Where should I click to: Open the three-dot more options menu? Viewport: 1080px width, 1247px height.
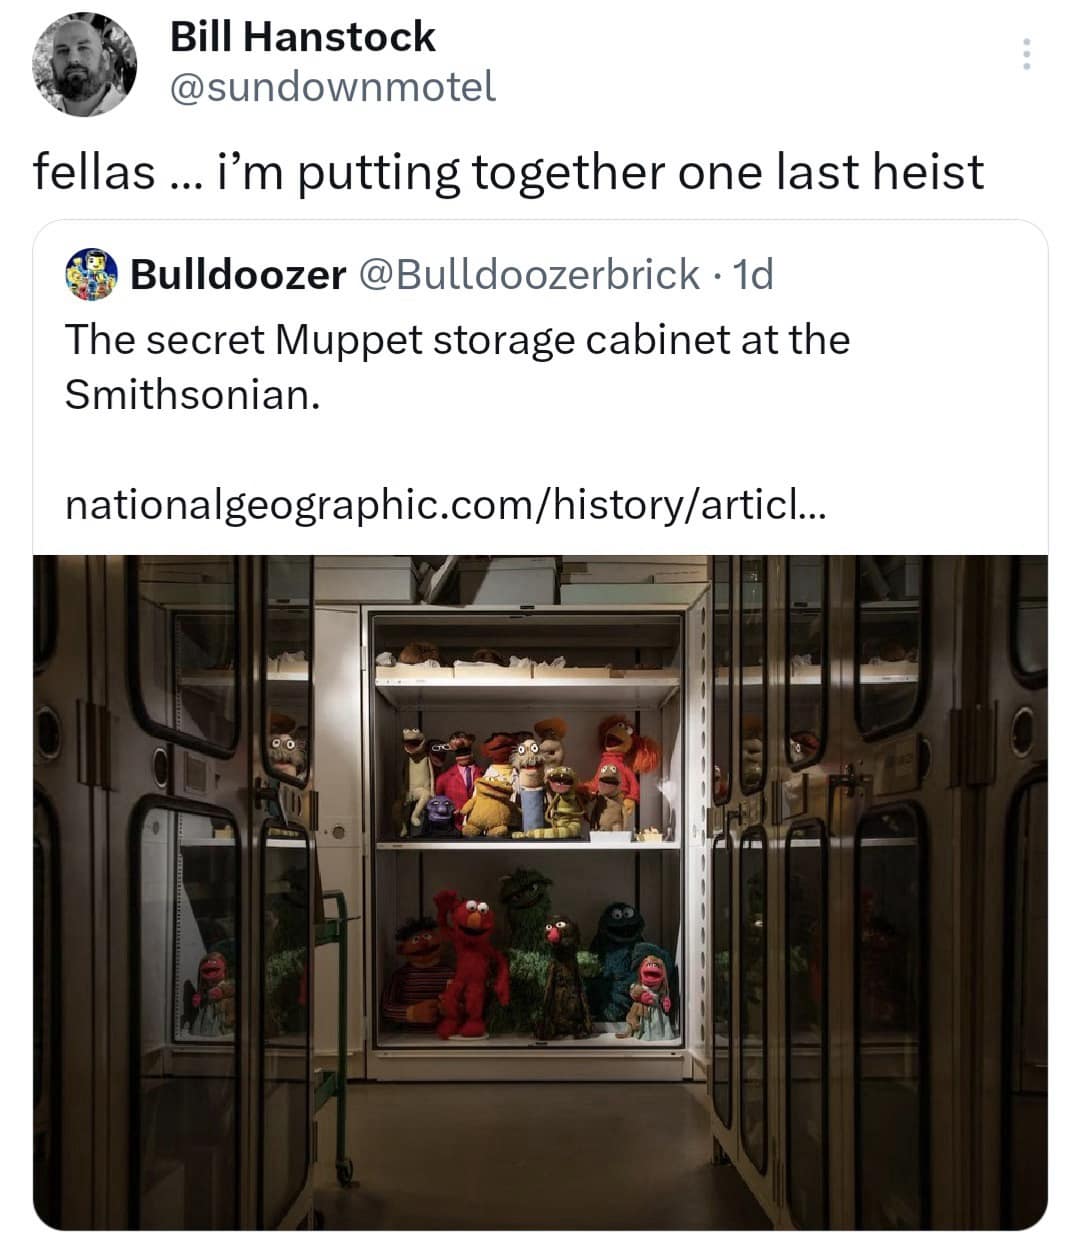[1025, 54]
